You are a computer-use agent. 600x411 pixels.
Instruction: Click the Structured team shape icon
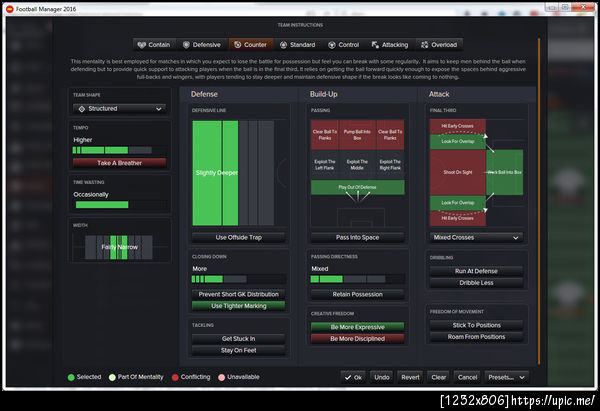pyautogui.click(x=82, y=109)
